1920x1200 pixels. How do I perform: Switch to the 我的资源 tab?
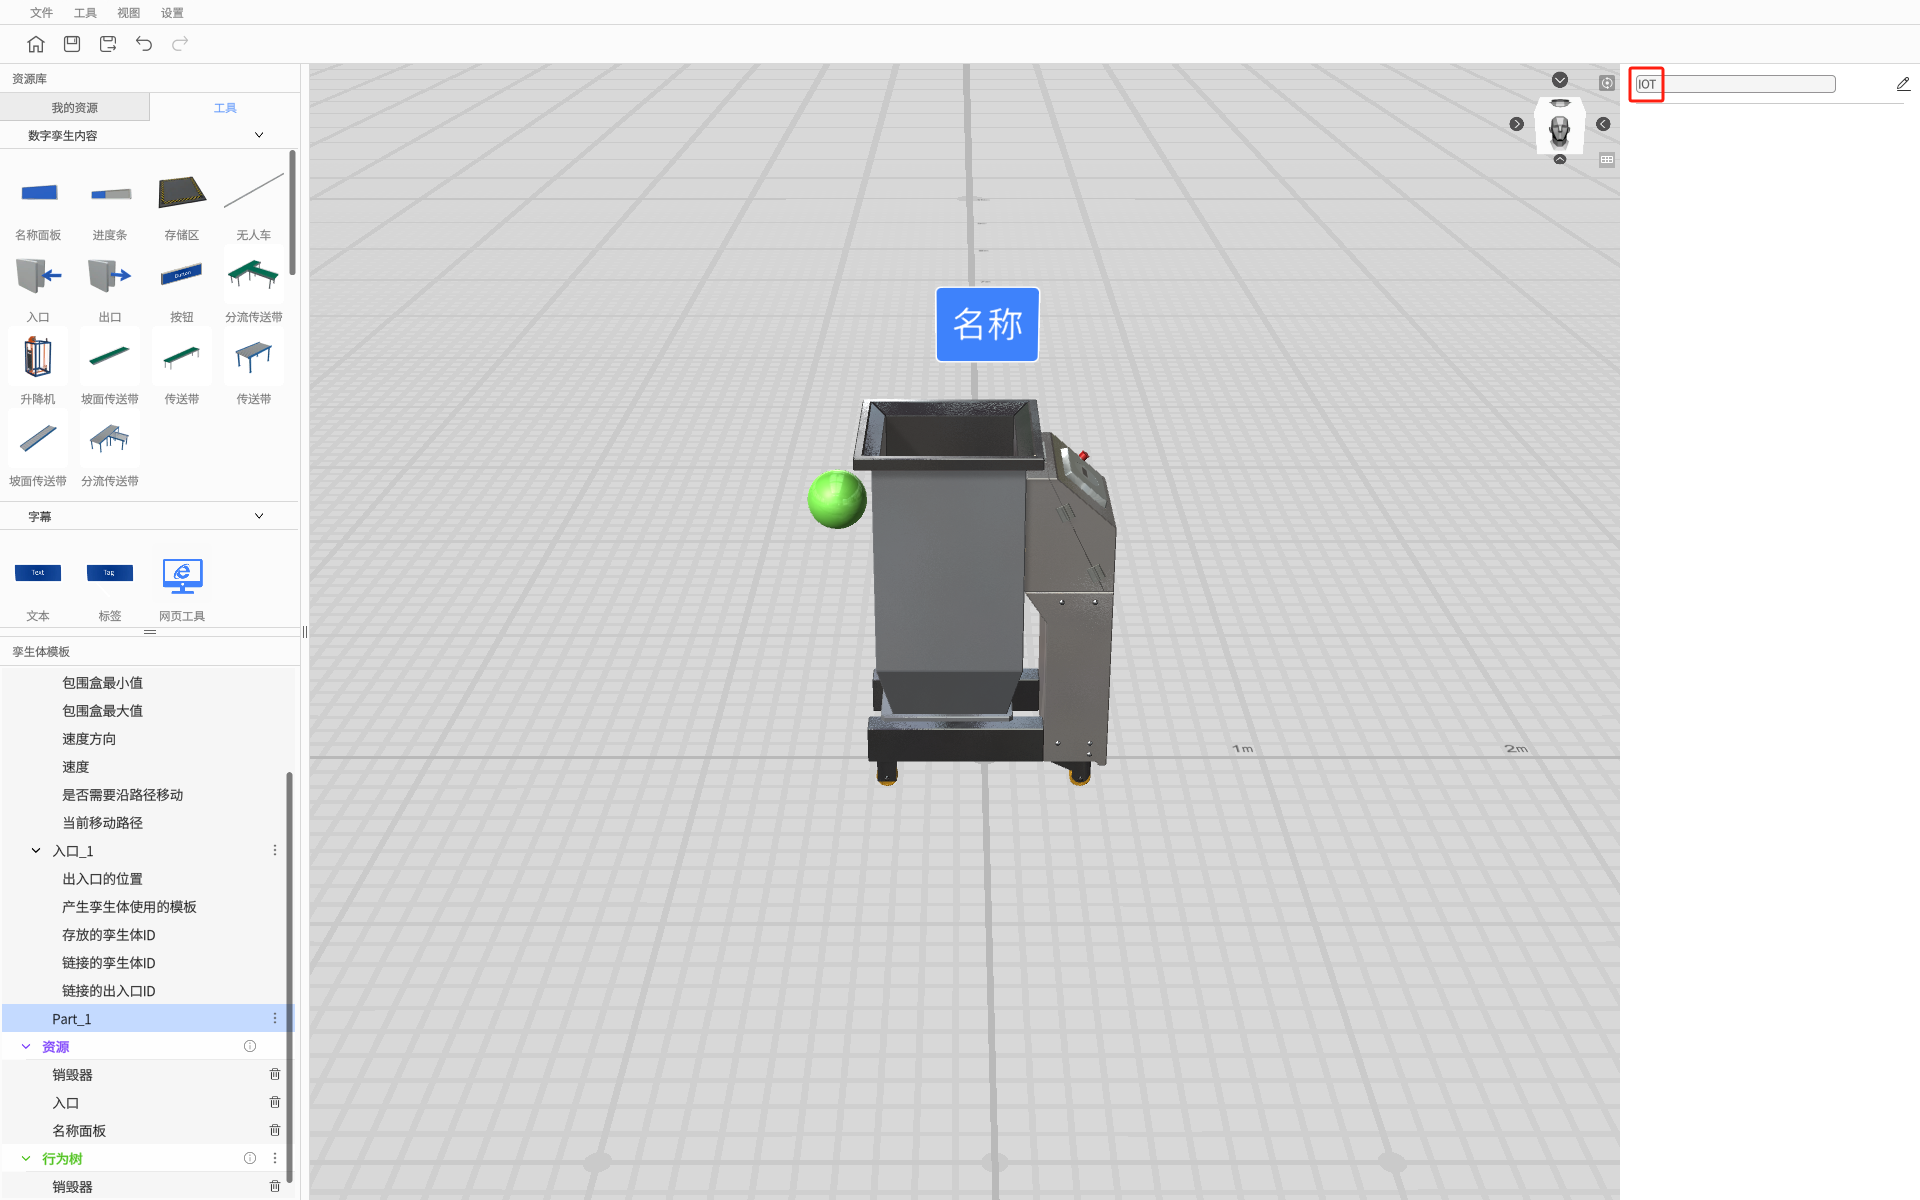click(x=75, y=108)
